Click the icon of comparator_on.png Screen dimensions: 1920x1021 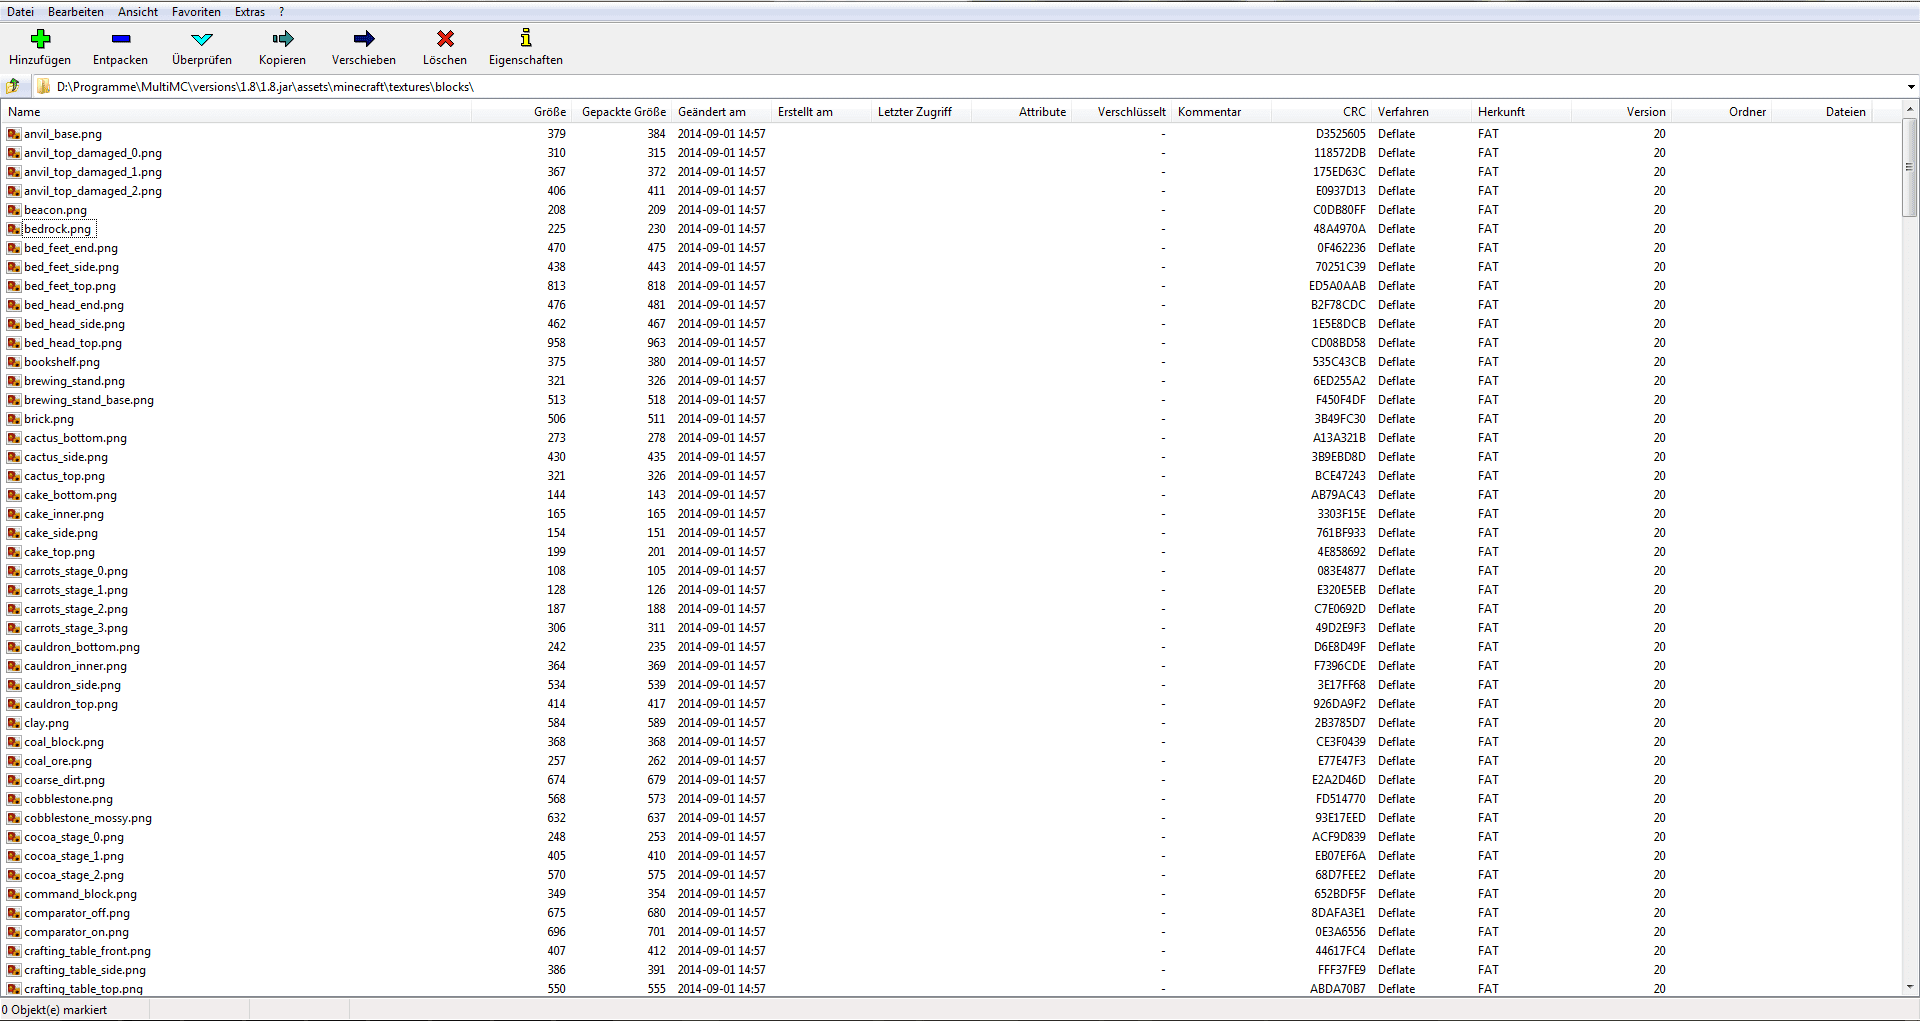14,932
